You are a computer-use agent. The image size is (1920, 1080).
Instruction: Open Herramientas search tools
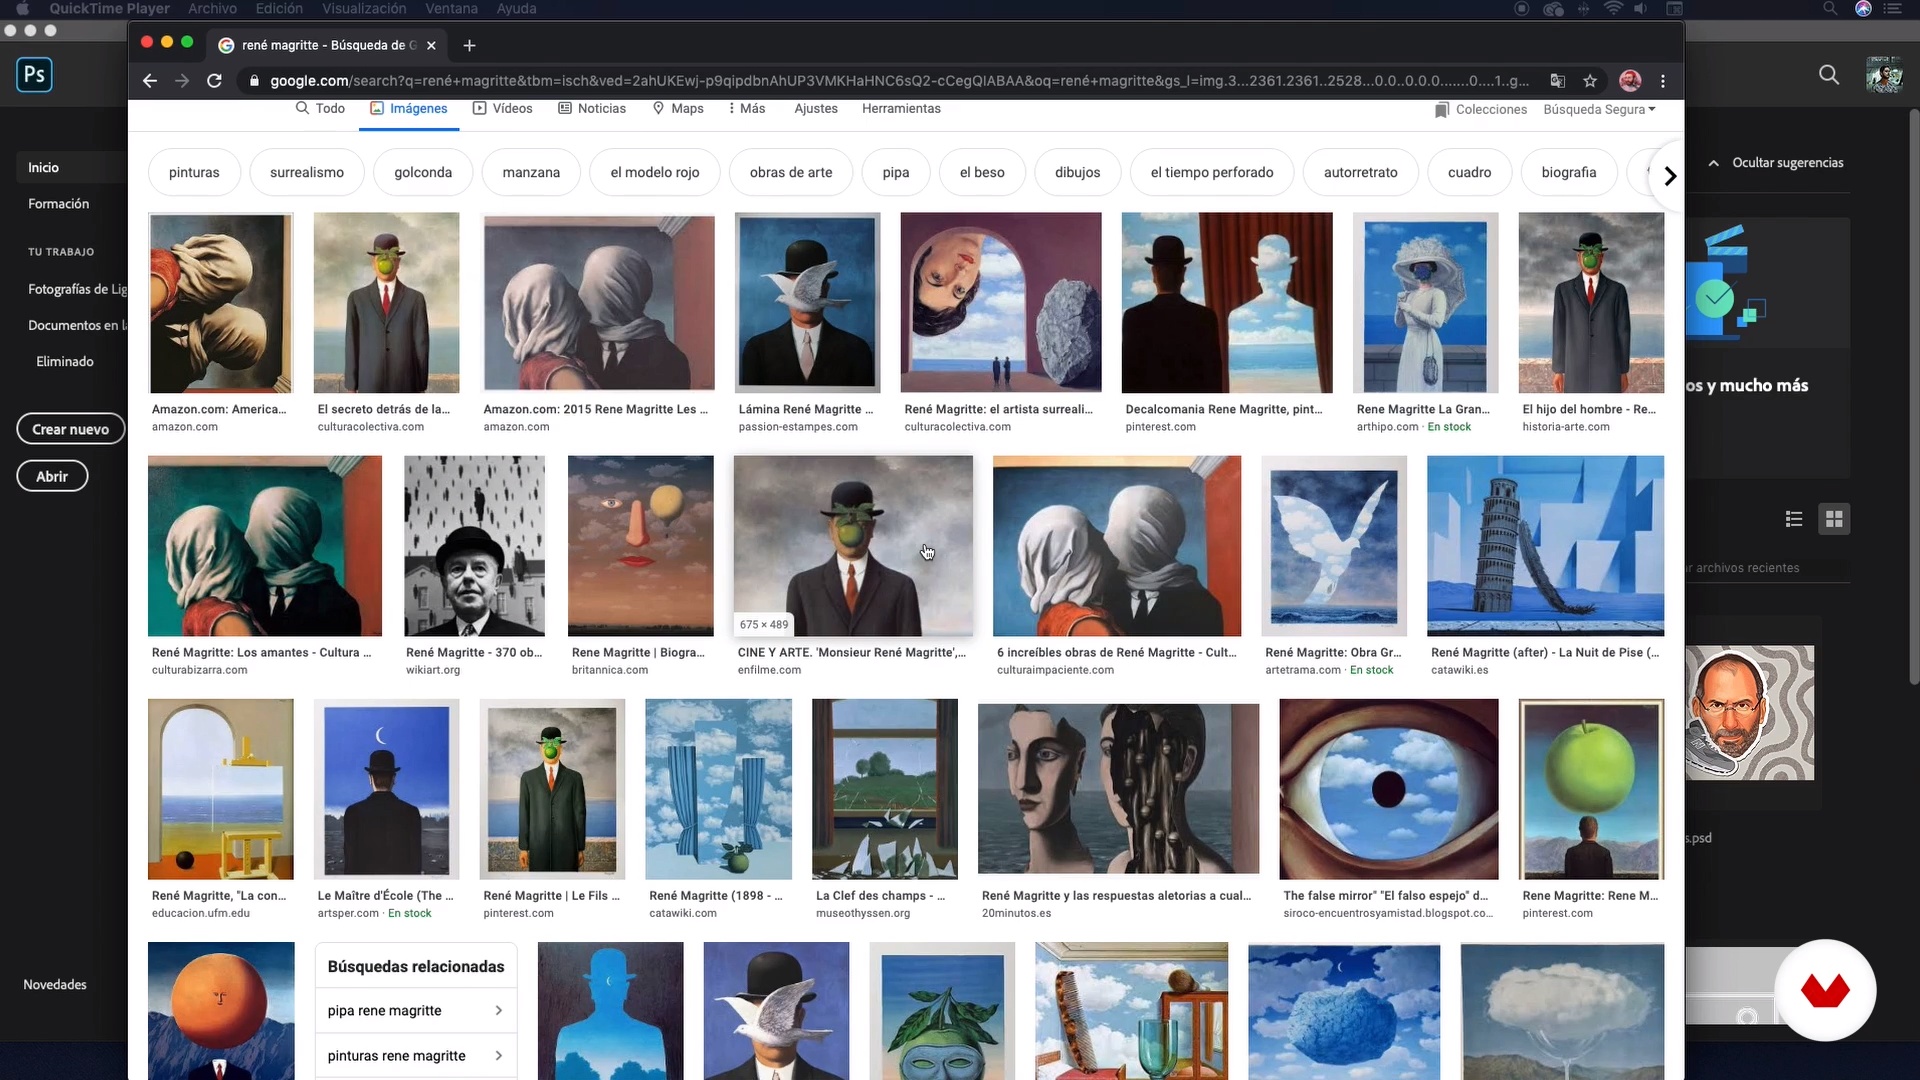[901, 108]
